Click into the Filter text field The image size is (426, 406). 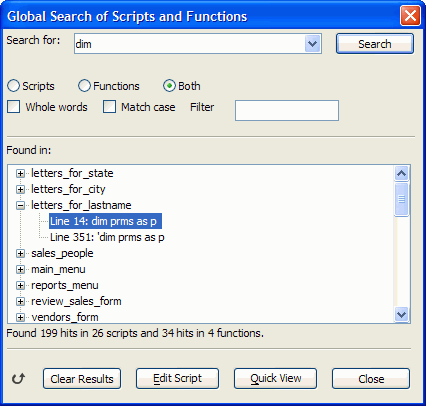point(287,110)
